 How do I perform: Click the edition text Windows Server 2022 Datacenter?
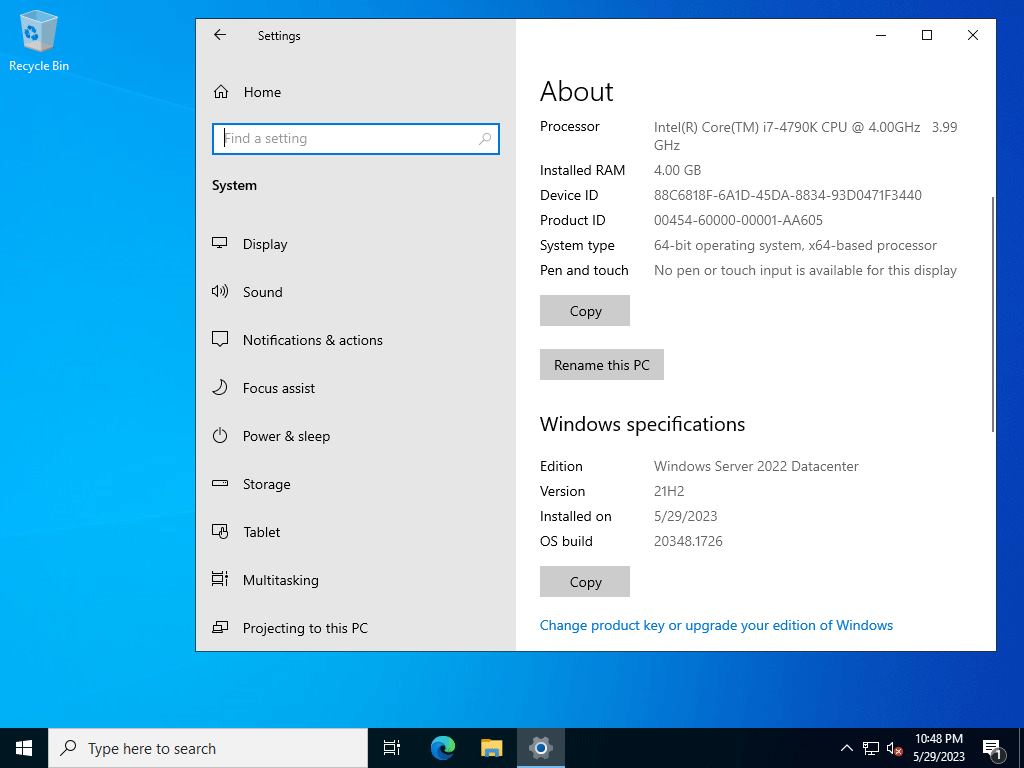point(756,466)
